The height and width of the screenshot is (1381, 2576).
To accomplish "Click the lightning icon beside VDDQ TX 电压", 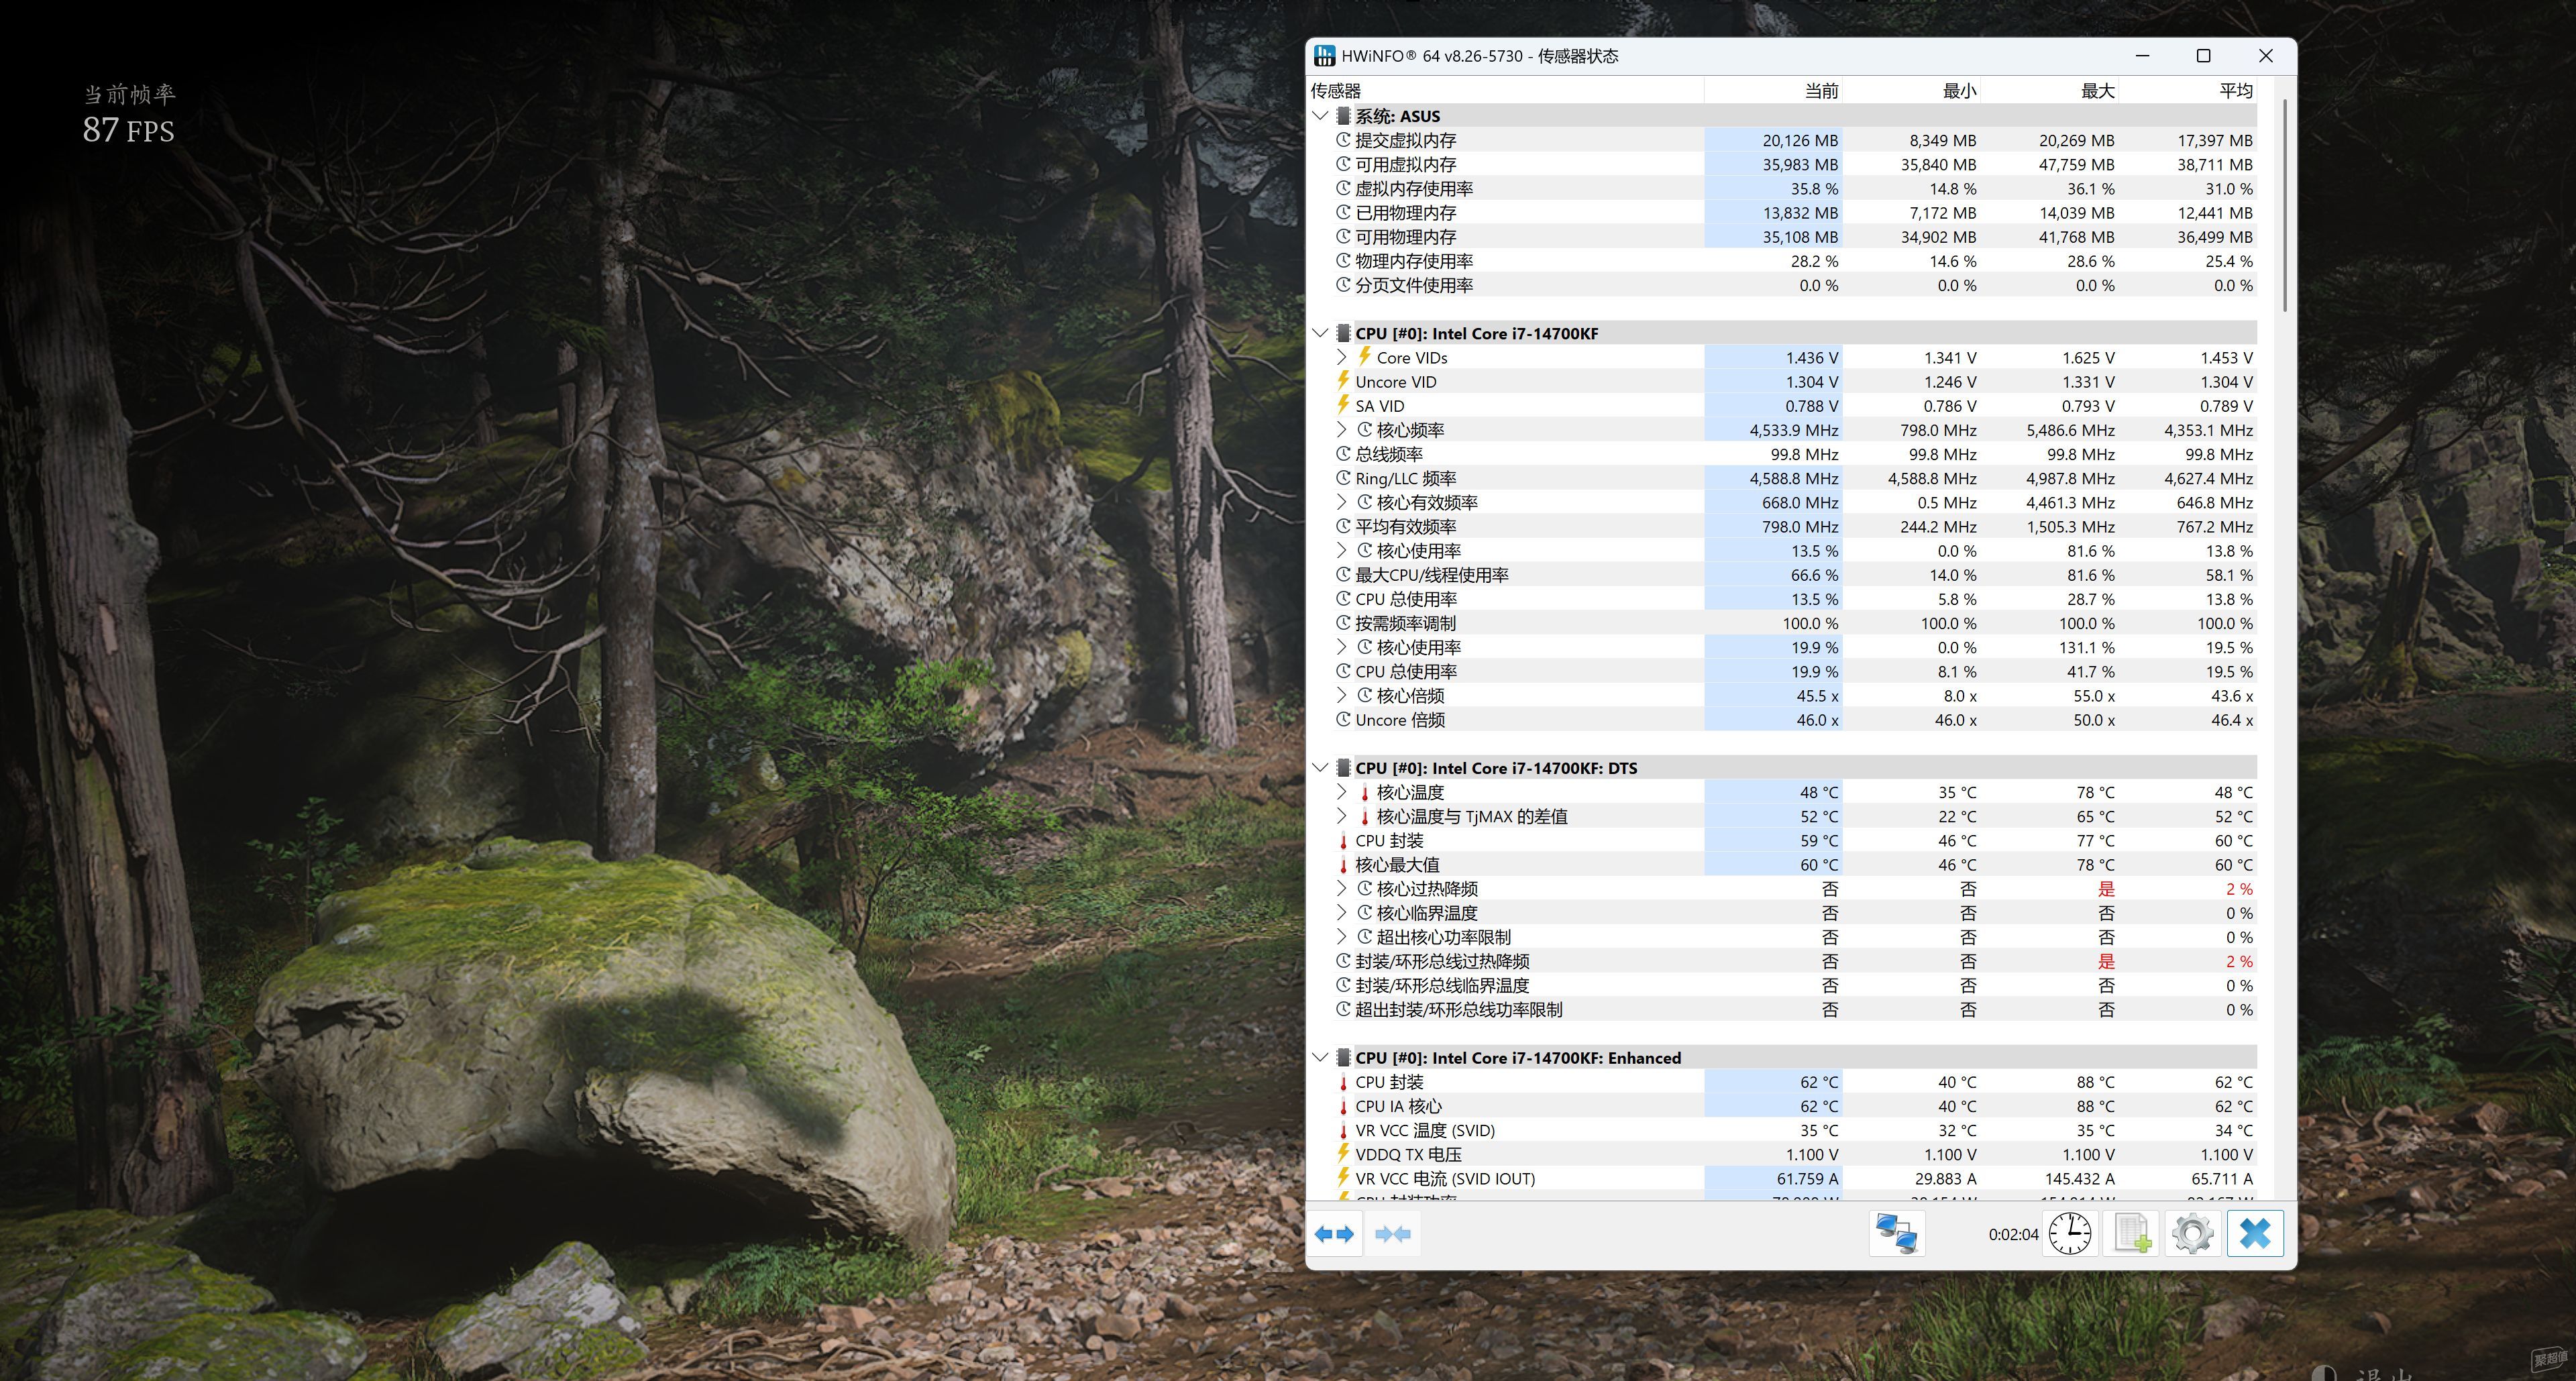I will tap(1343, 1154).
